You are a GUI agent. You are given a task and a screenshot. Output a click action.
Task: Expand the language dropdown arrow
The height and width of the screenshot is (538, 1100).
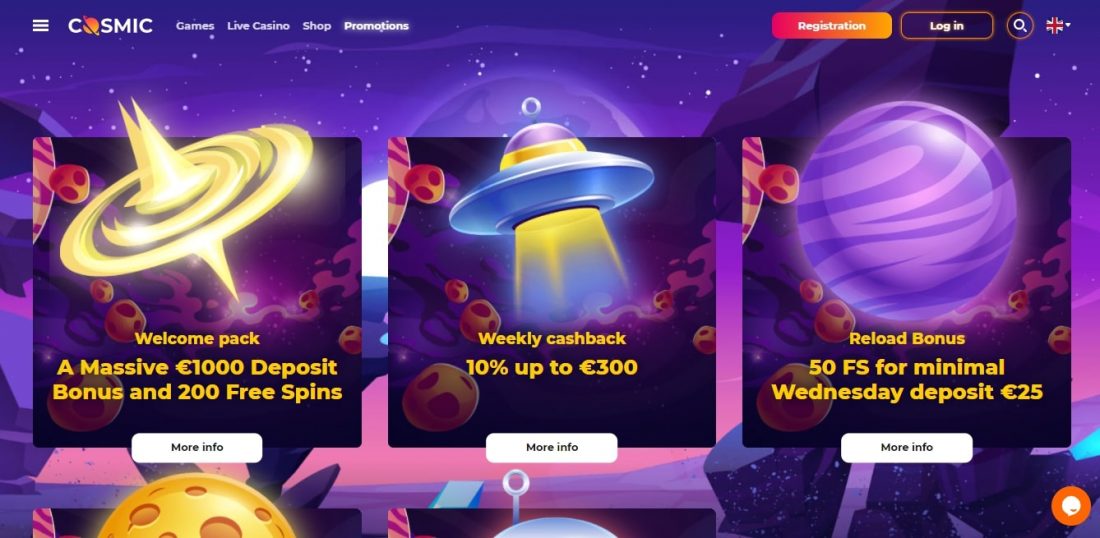pos(1068,26)
